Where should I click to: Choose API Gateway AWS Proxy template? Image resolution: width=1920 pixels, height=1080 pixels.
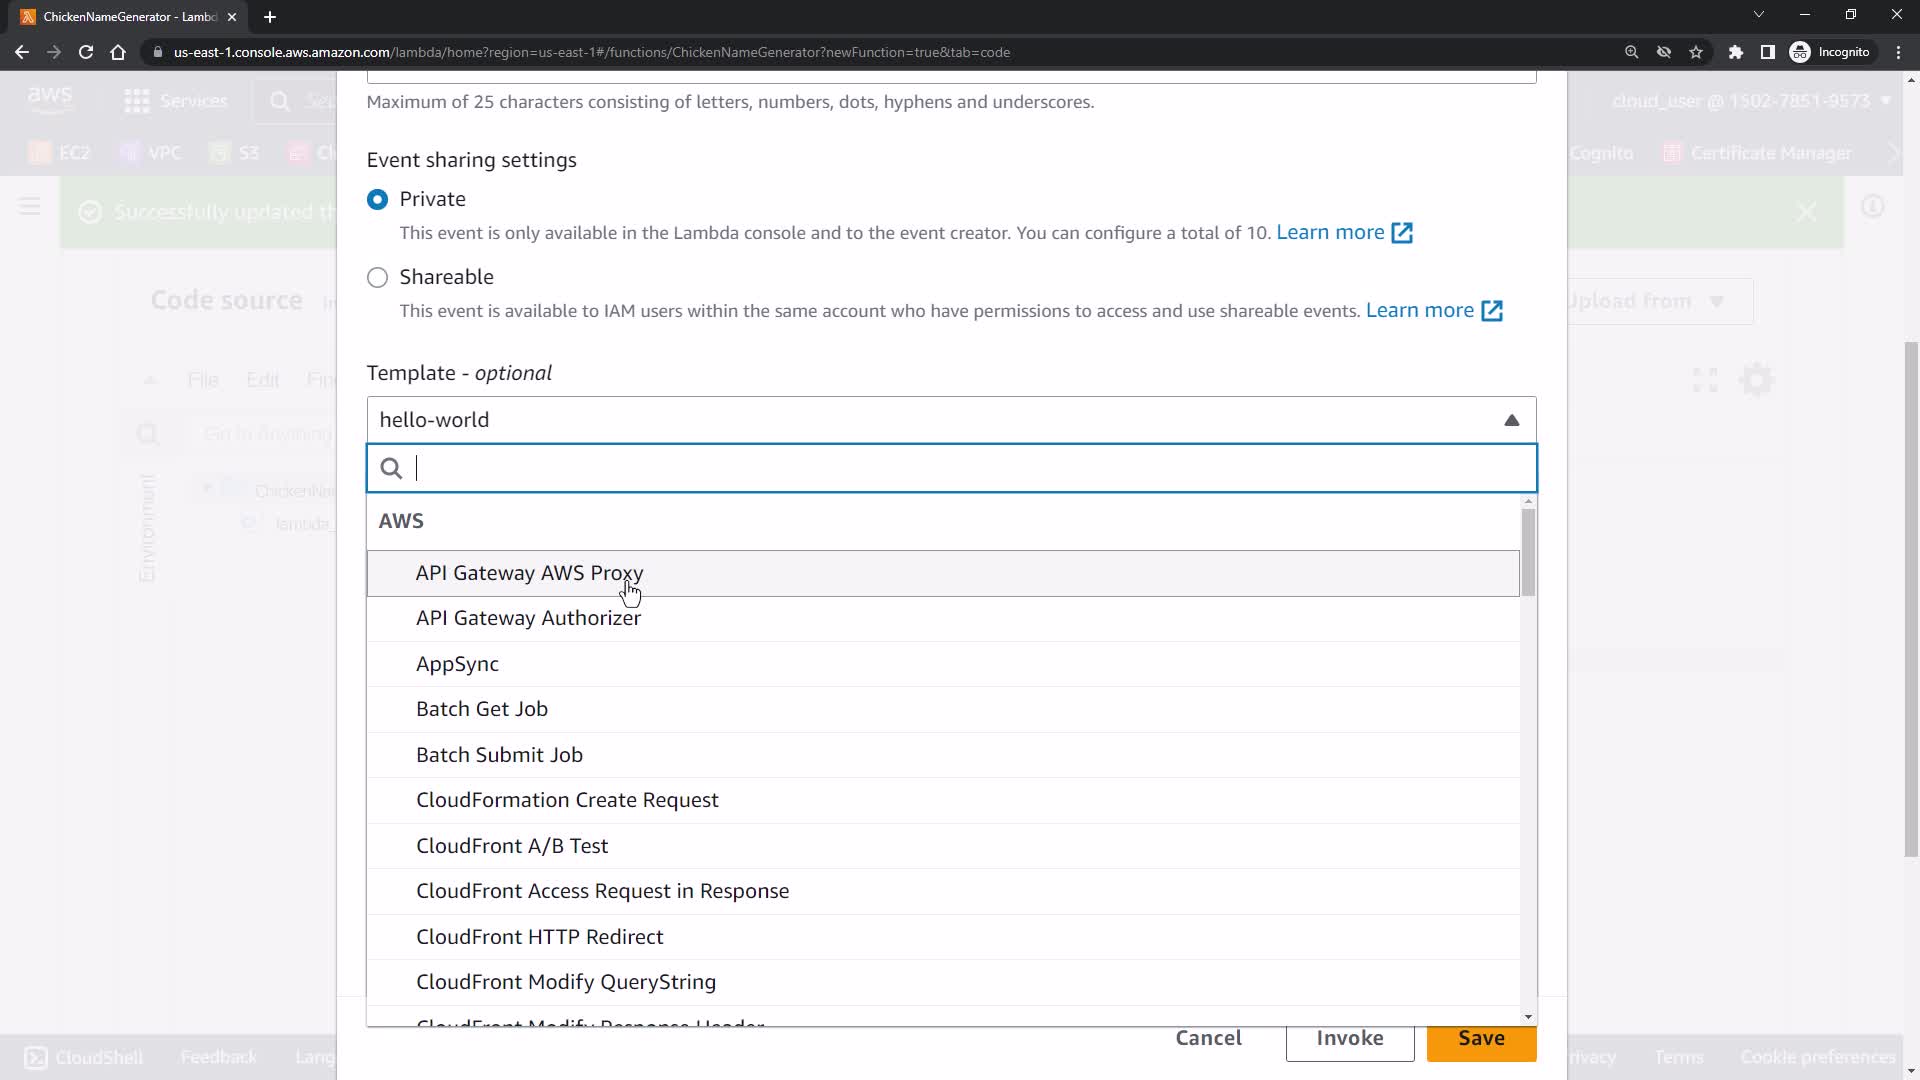click(x=529, y=573)
